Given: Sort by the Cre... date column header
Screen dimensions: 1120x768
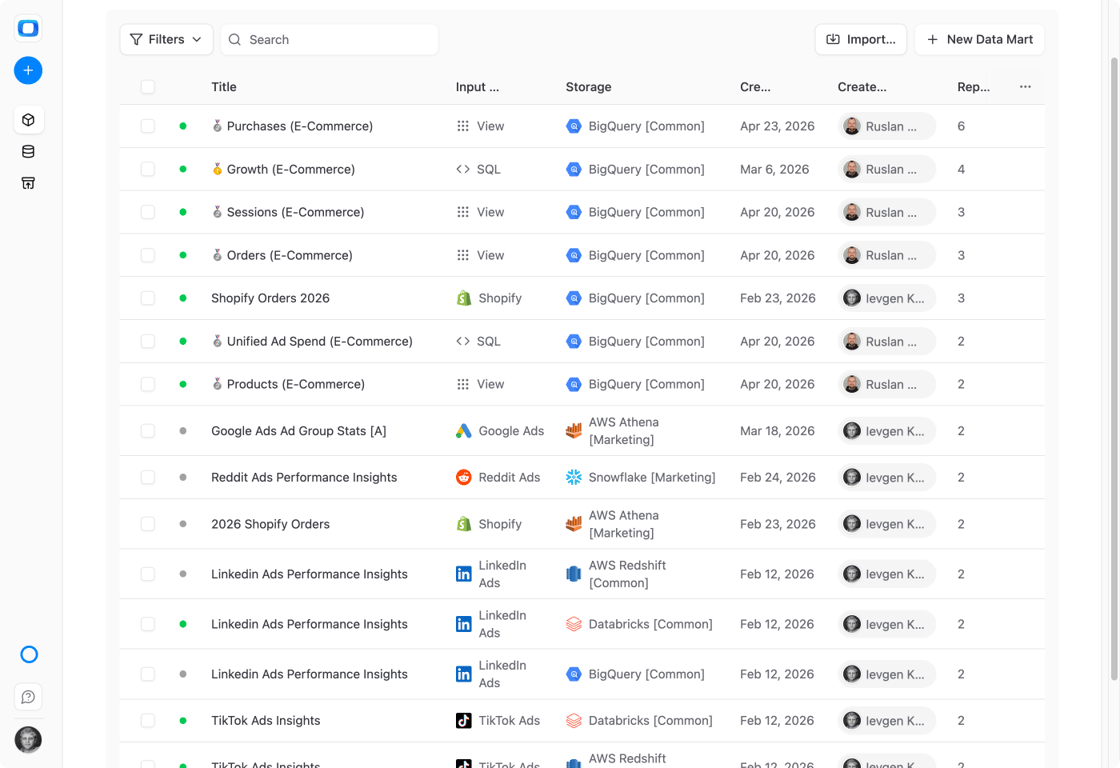Looking at the screenshot, I should tap(755, 86).
